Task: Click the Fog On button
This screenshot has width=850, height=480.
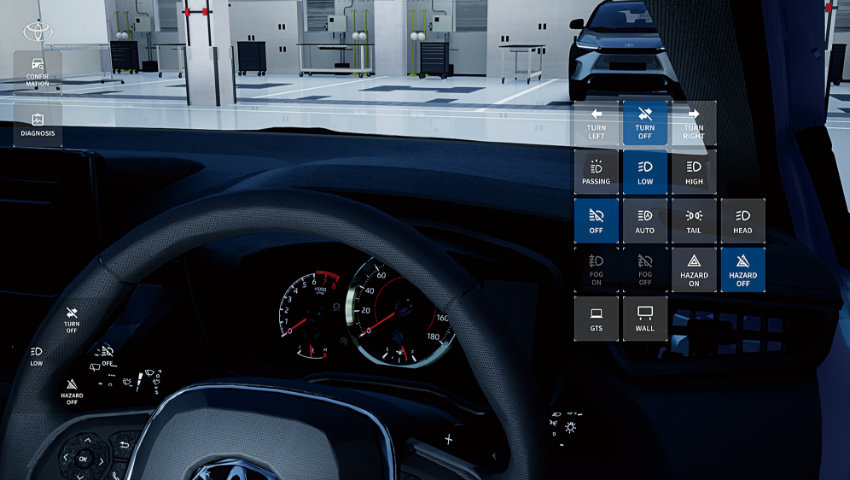Action: tap(596, 270)
